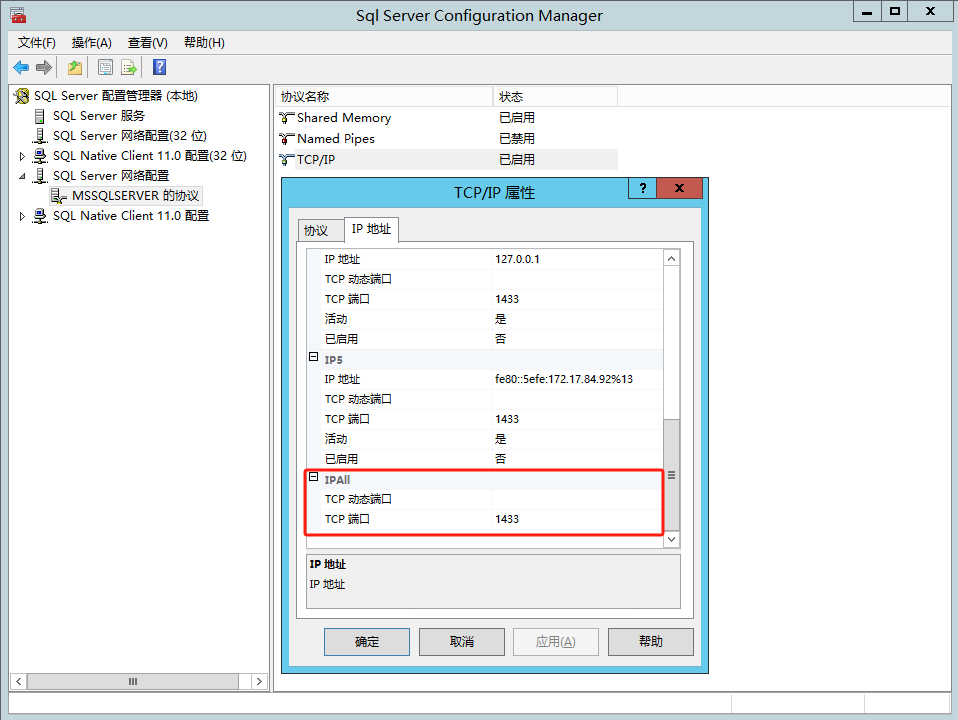This screenshot has width=958, height=720.
Task: Click the left tree pane scroll right arrow
Action: pyautogui.click(x=259, y=681)
